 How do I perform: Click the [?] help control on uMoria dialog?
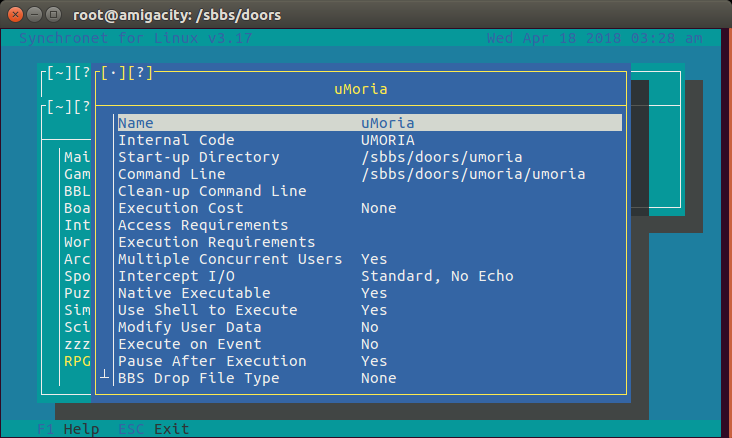(x=135, y=73)
